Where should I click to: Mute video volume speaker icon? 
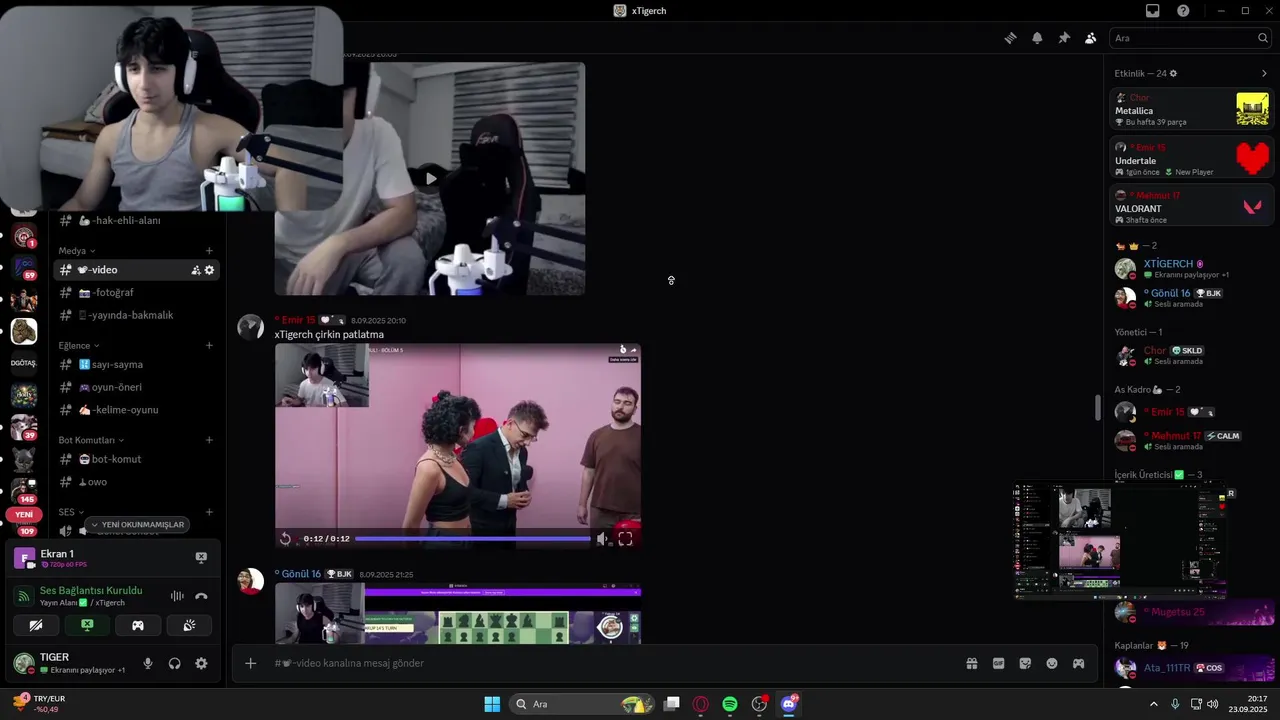(x=602, y=539)
